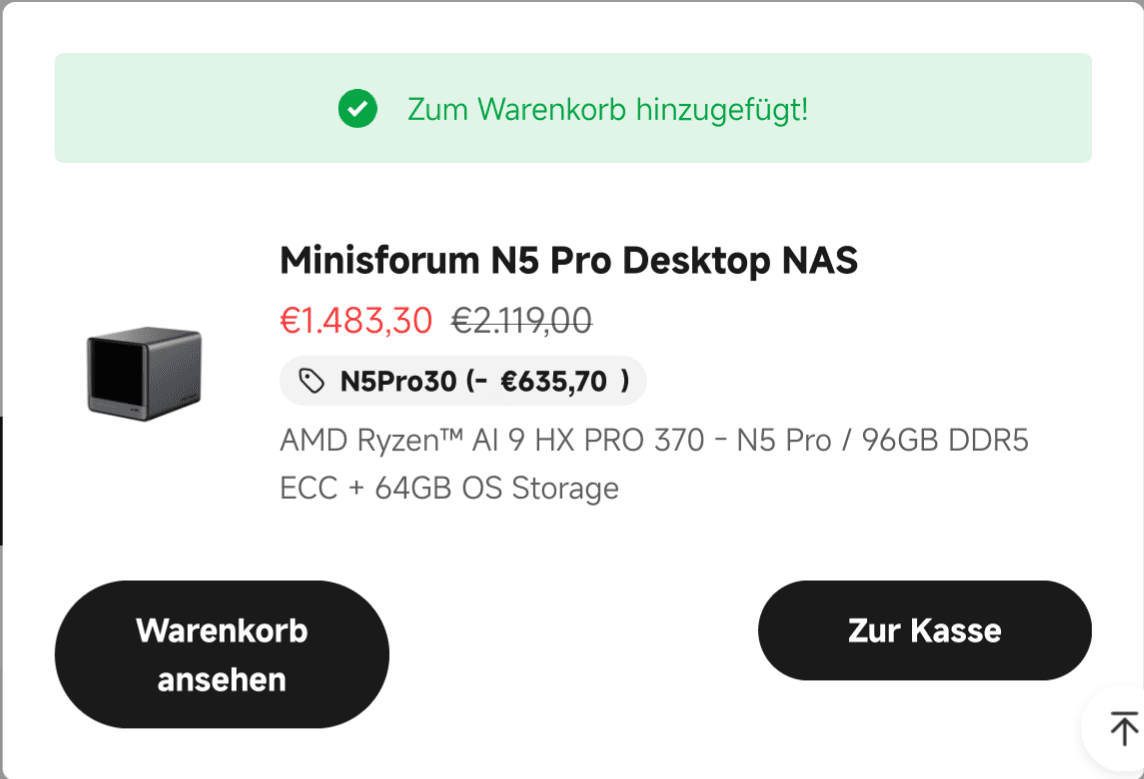Click blank modal area between the two buttons

coord(572,640)
